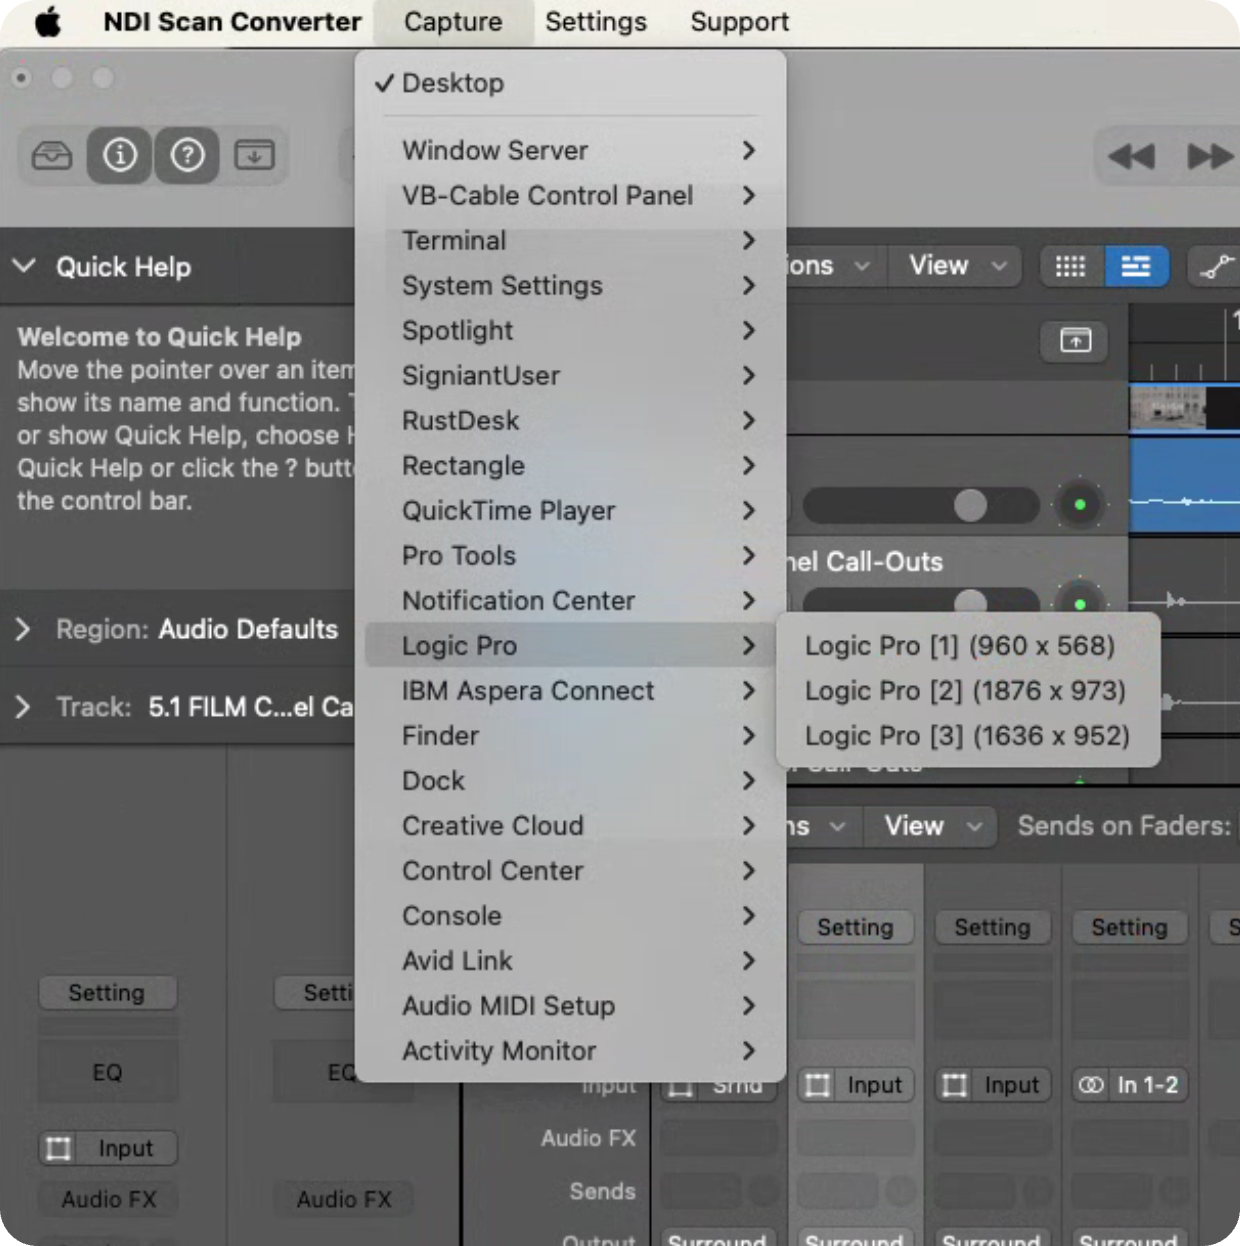The width and height of the screenshot is (1240, 1246).
Task: Open the Finder submenu
Action: [570, 735]
